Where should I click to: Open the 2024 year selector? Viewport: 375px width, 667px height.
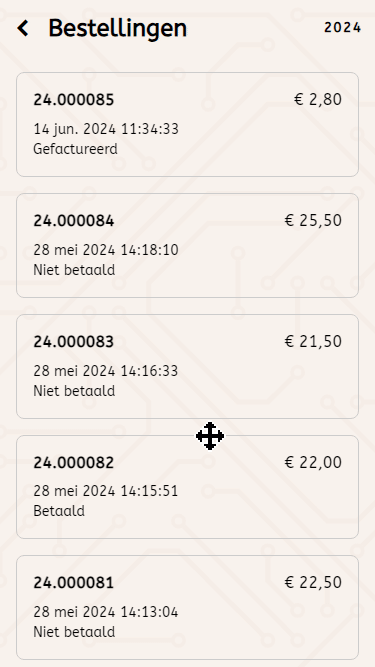pyautogui.click(x=342, y=28)
